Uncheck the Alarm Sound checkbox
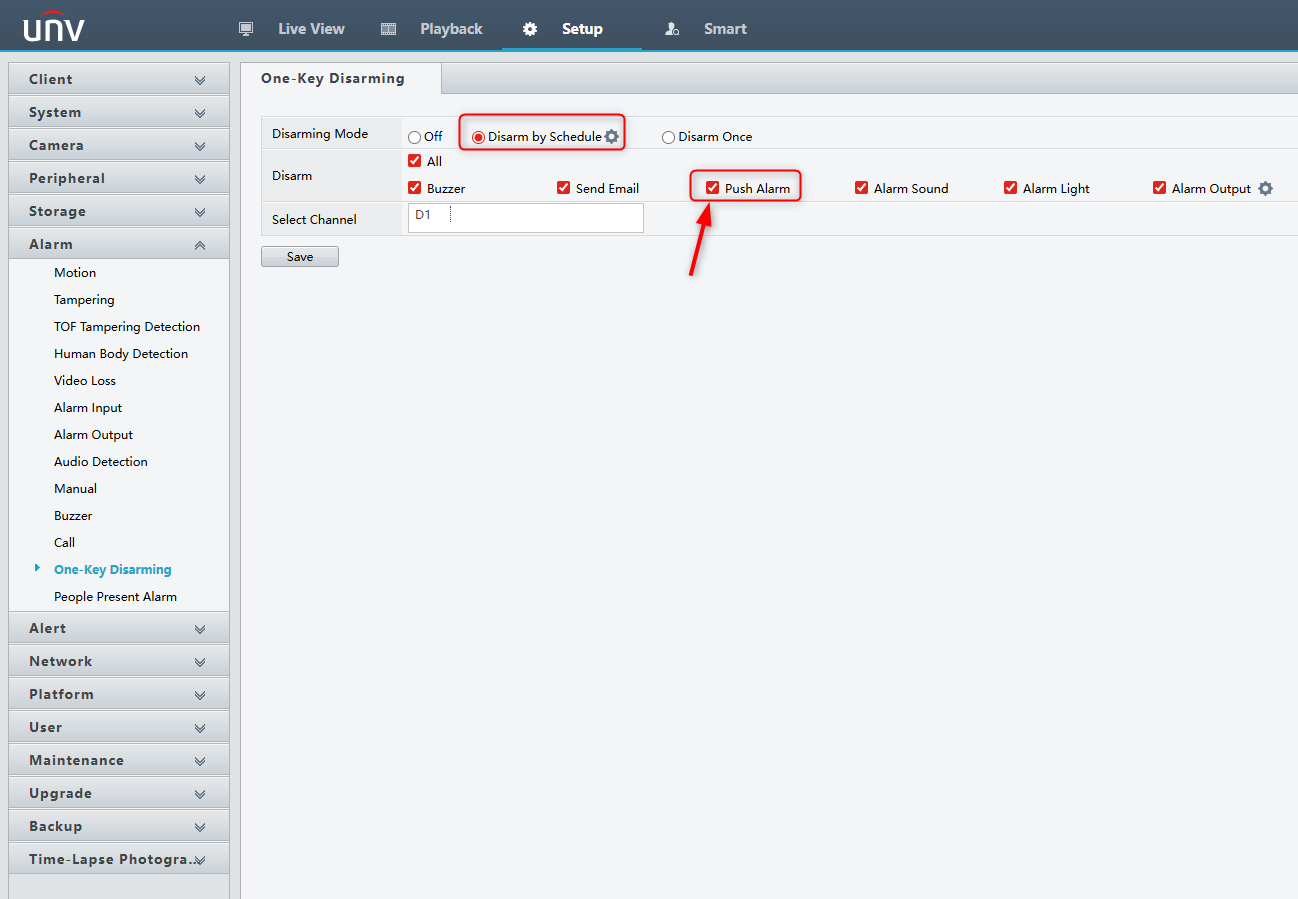Screen dimensions: 1298x899 (862, 188)
